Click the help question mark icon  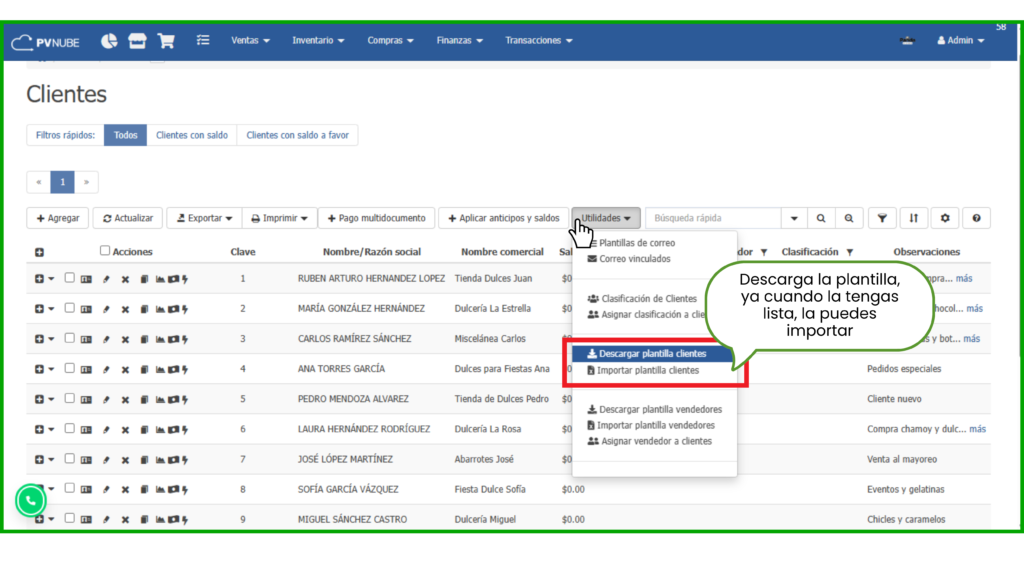tap(976, 218)
